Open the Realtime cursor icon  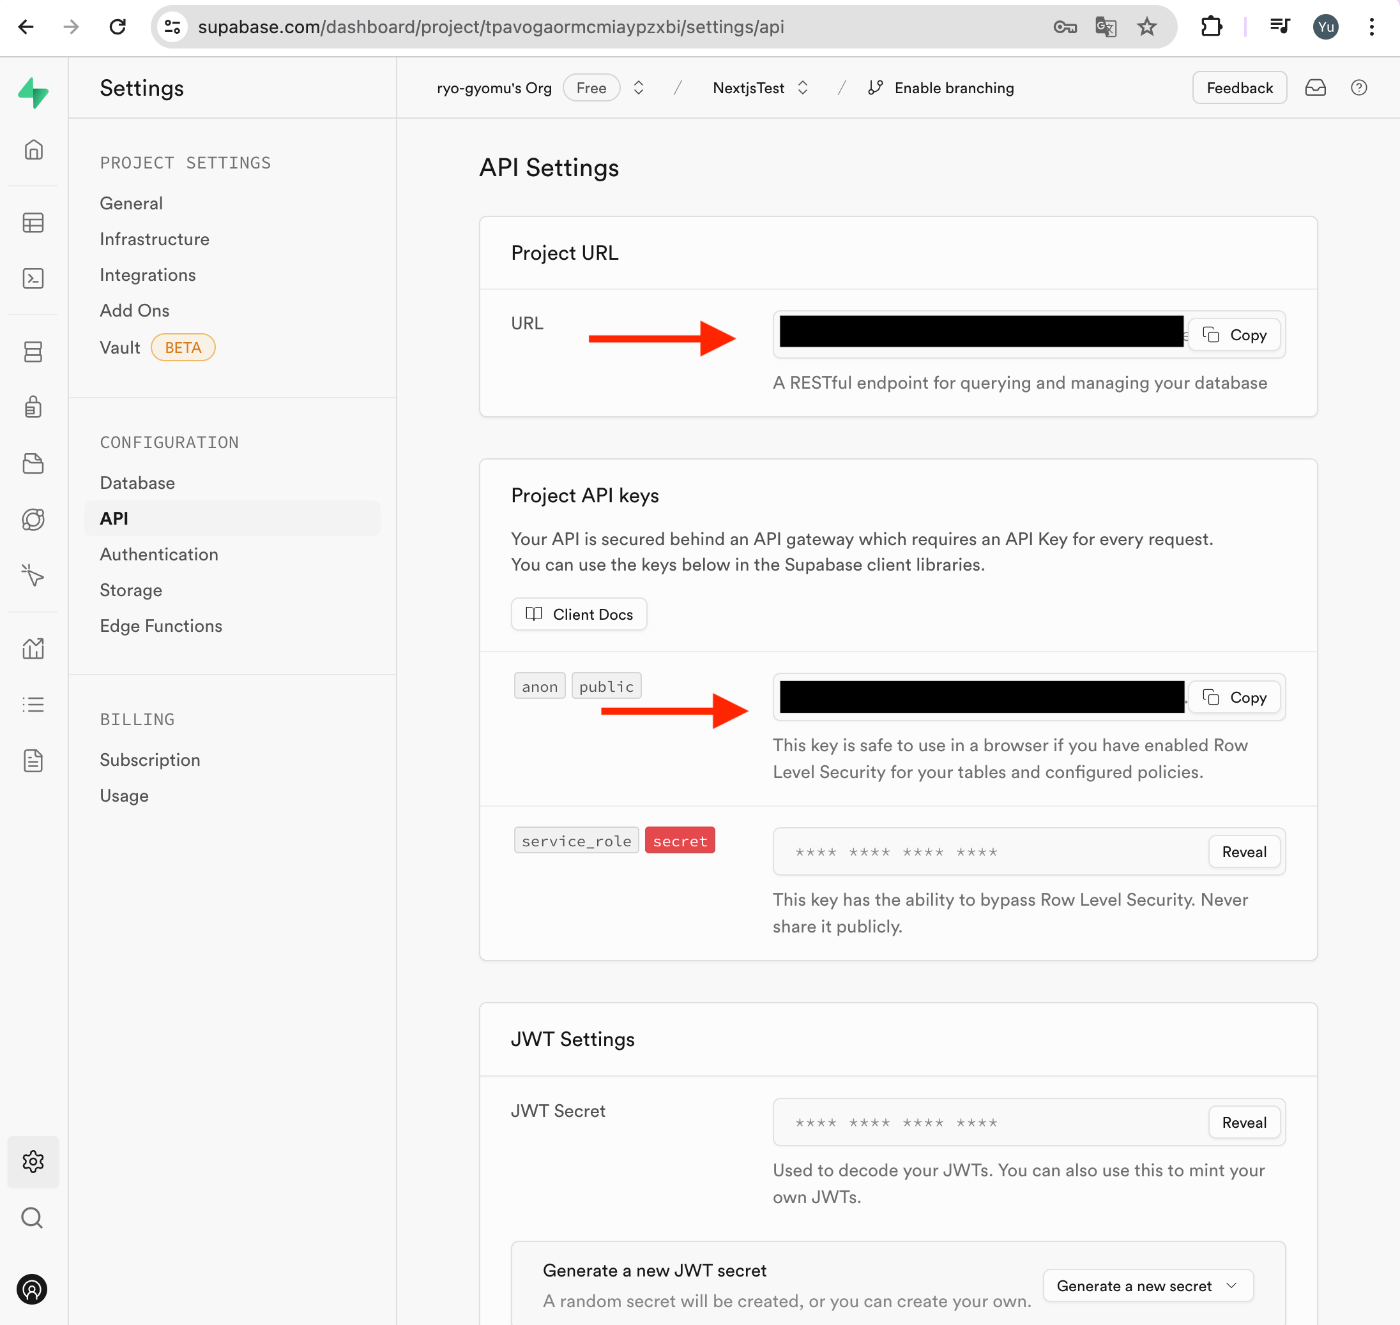coord(33,575)
